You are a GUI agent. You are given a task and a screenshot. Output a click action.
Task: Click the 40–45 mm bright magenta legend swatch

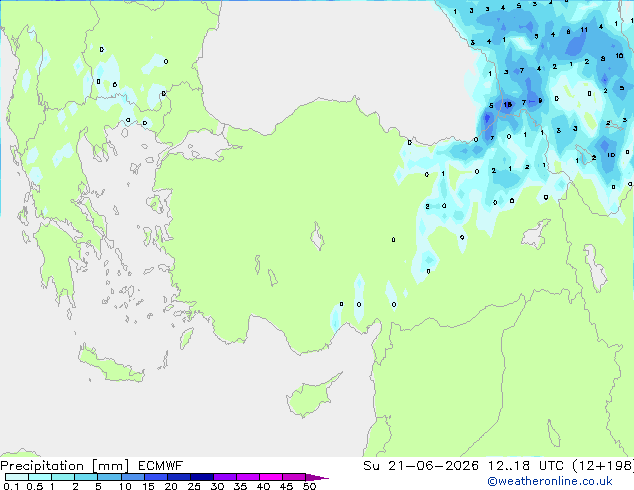point(271,477)
